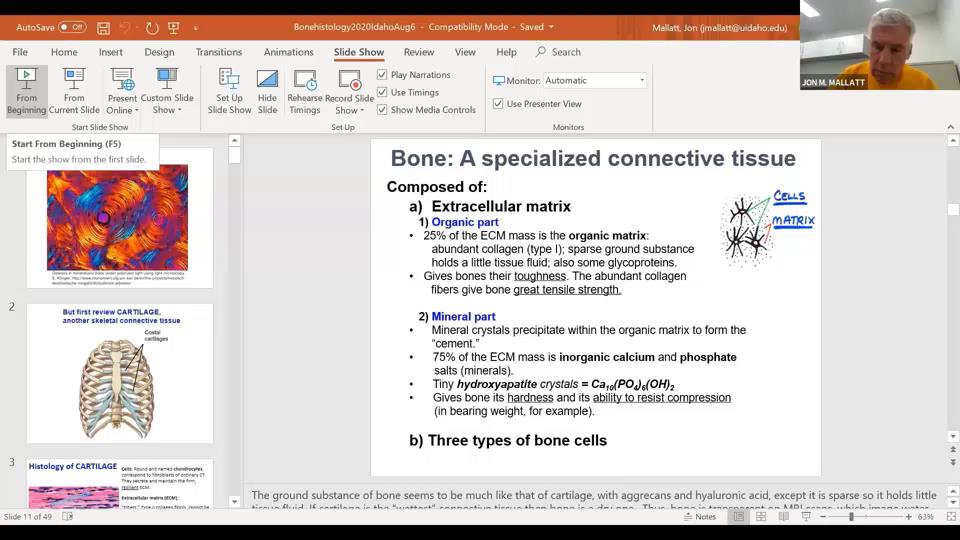Screen dimensions: 960x540
Task: Disable Use Presenter View checkbox
Action: (x=499, y=104)
